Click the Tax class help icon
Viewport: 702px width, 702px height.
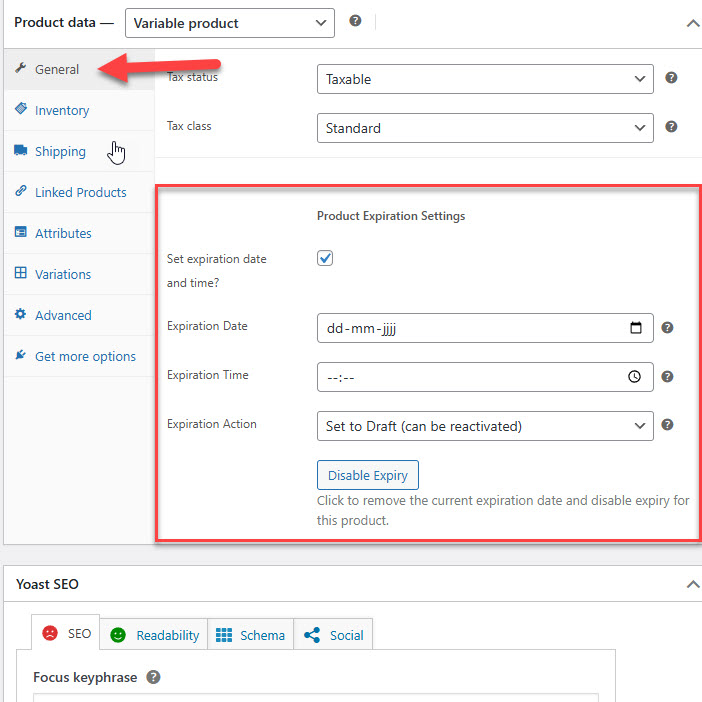(671, 127)
